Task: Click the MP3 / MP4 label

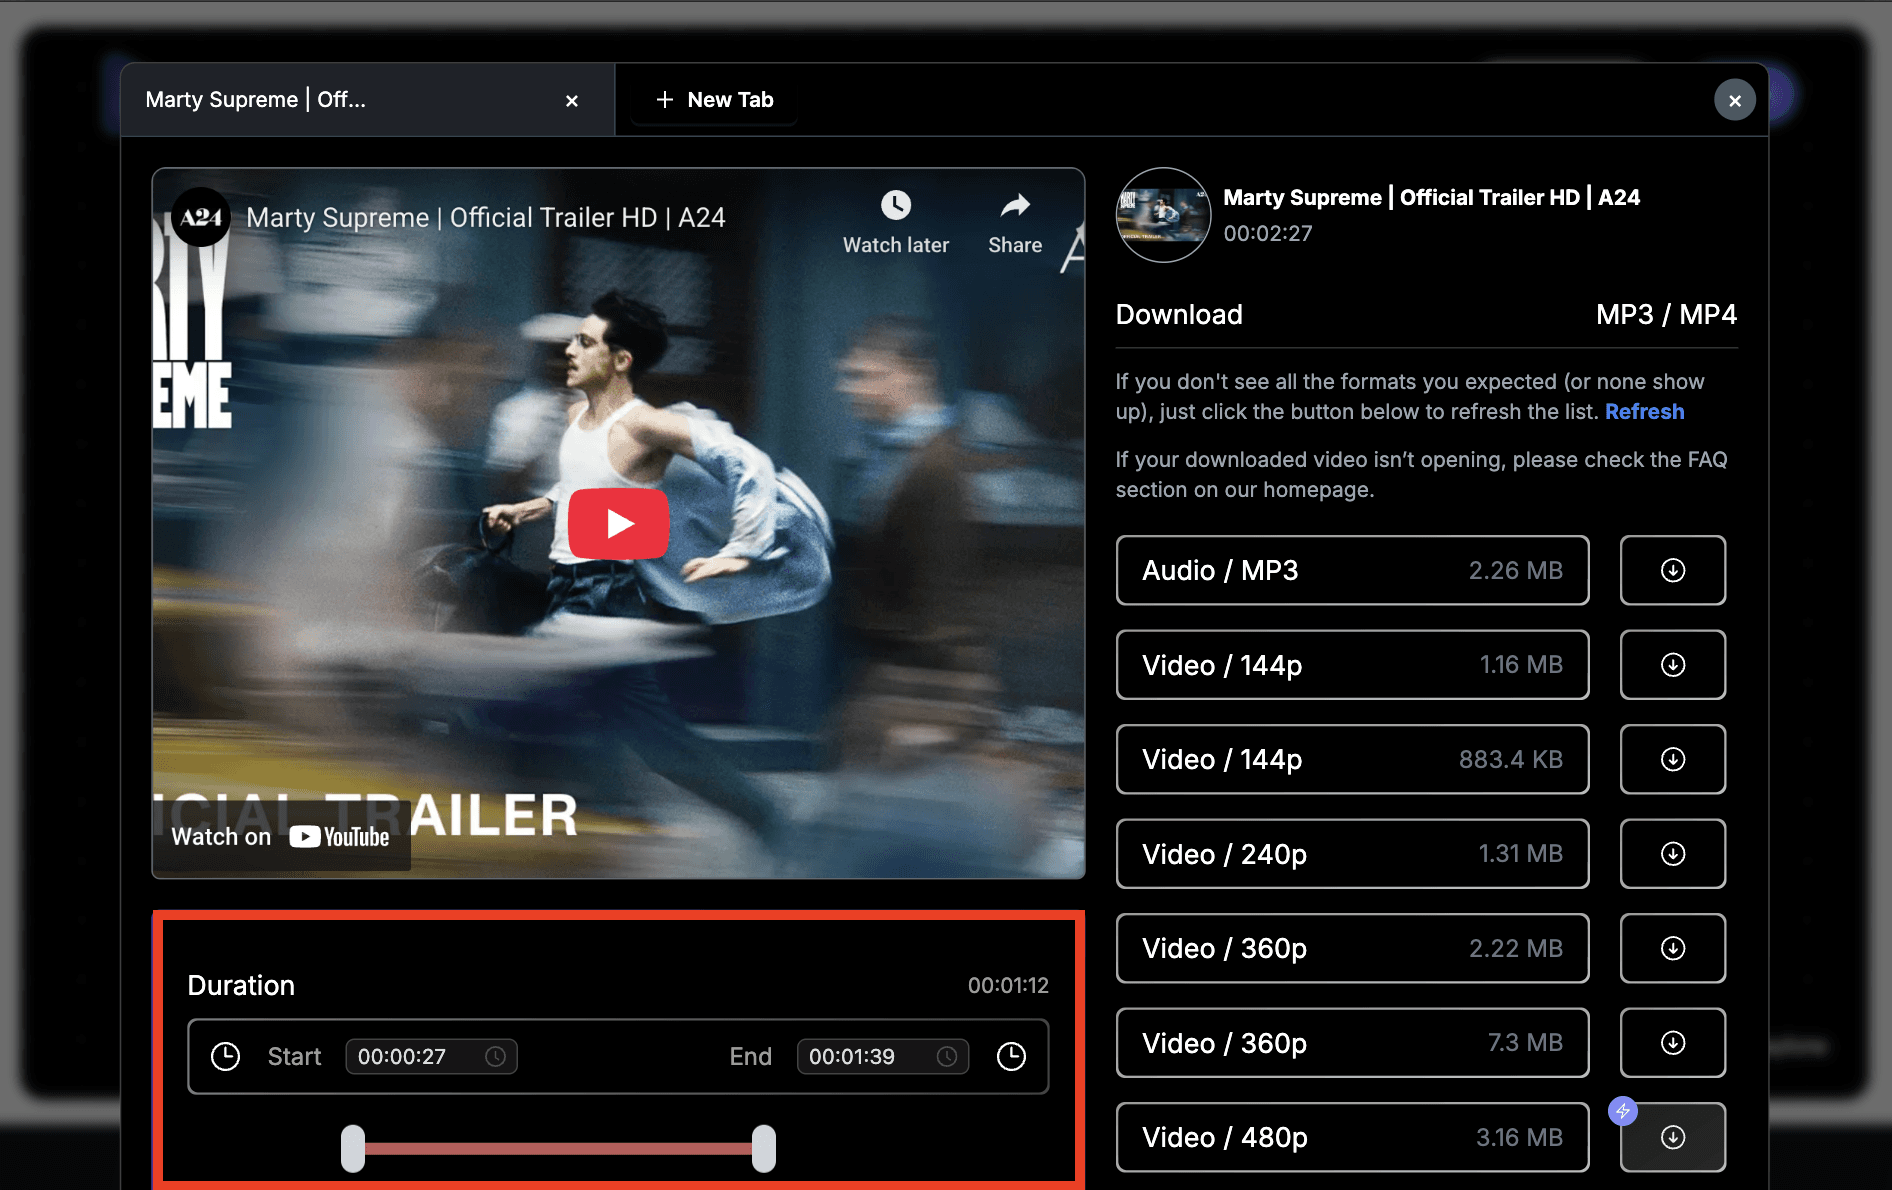Action: (x=1666, y=315)
